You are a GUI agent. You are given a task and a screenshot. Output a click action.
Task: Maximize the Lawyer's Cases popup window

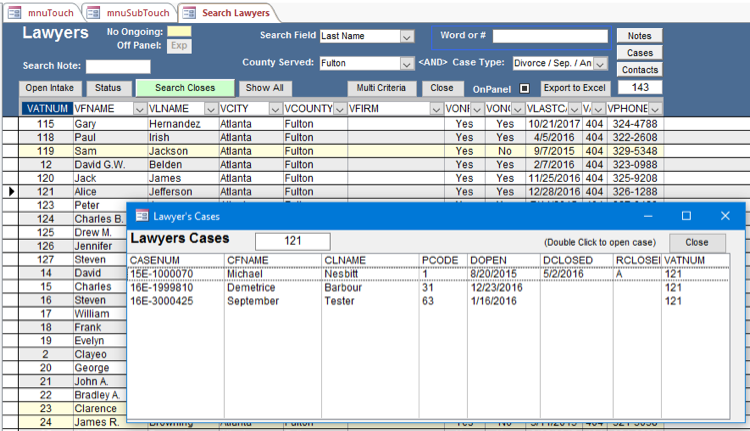pyautogui.click(x=686, y=215)
